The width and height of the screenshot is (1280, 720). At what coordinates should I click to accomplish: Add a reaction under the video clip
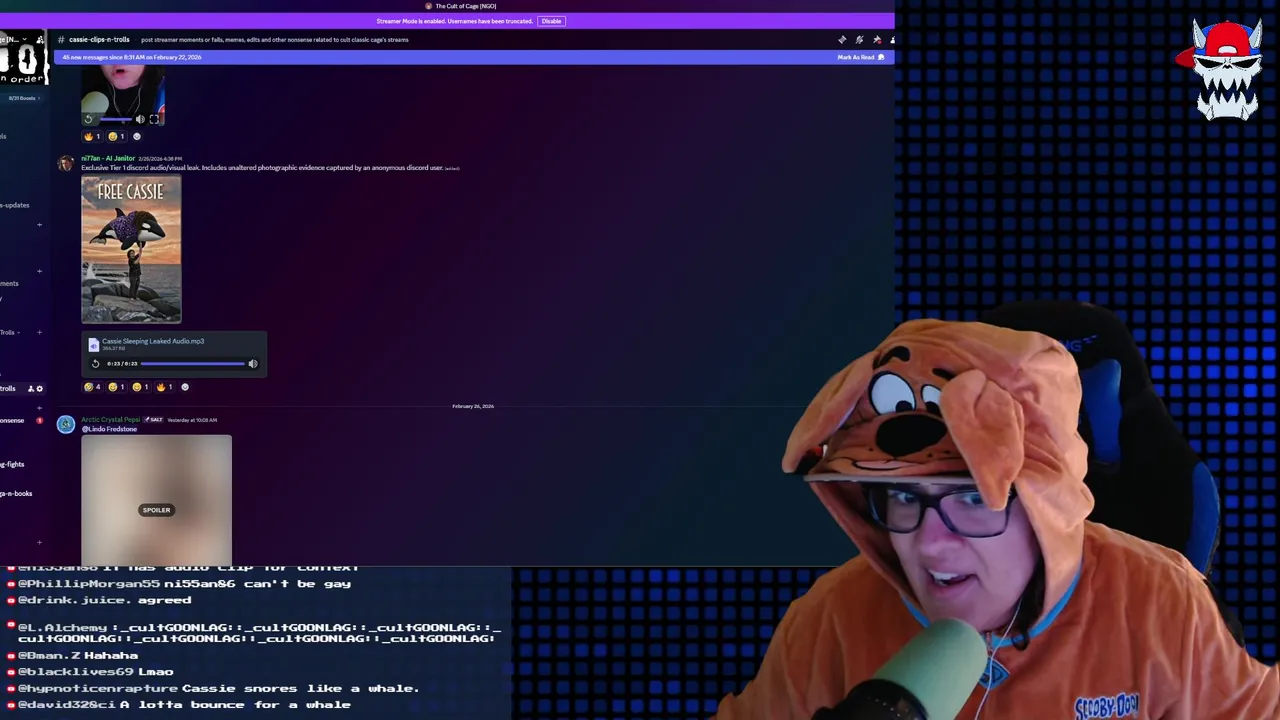pos(137,136)
